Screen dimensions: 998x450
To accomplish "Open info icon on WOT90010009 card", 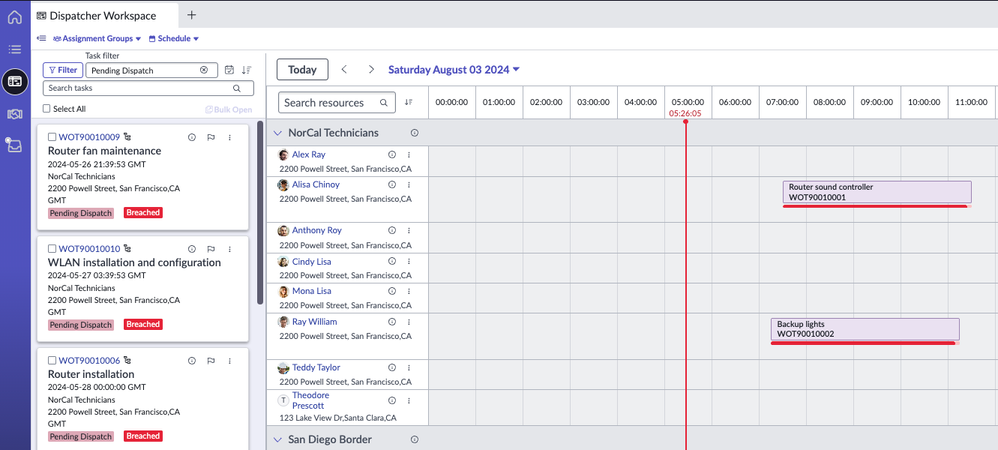I will [192, 137].
